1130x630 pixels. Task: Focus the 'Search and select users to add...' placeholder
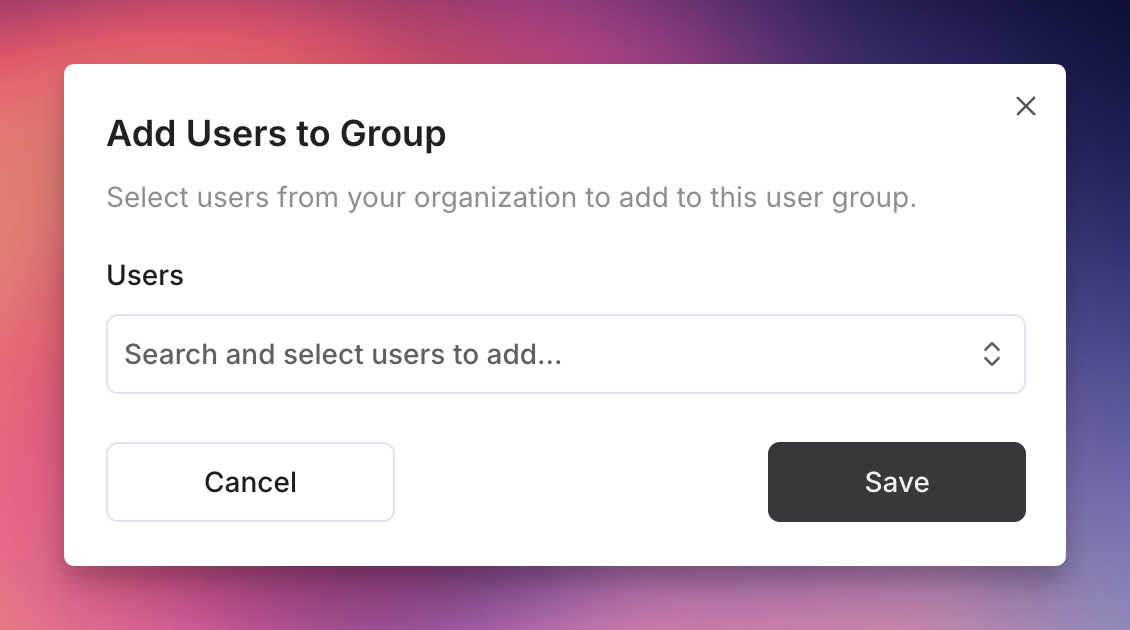(x=343, y=354)
